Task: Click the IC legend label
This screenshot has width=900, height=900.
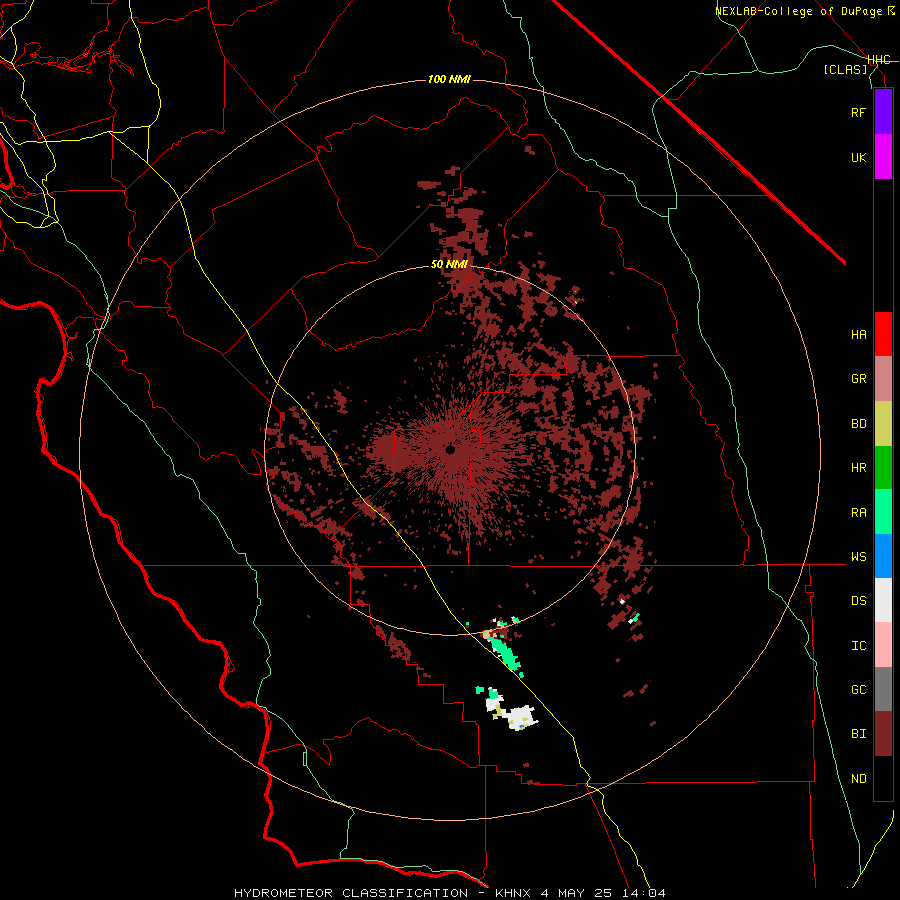Action: [858, 645]
